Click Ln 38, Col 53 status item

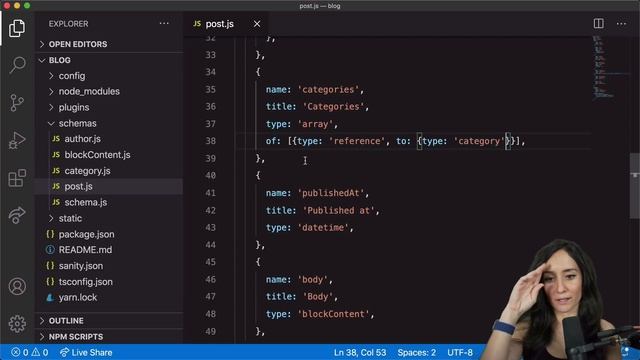(x=360, y=352)
